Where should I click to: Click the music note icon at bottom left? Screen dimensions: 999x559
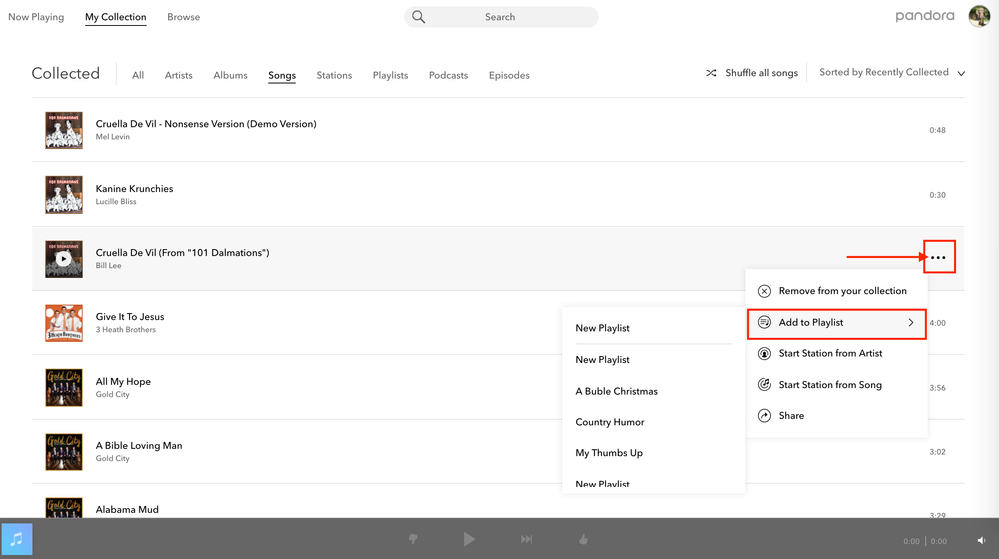16,539
